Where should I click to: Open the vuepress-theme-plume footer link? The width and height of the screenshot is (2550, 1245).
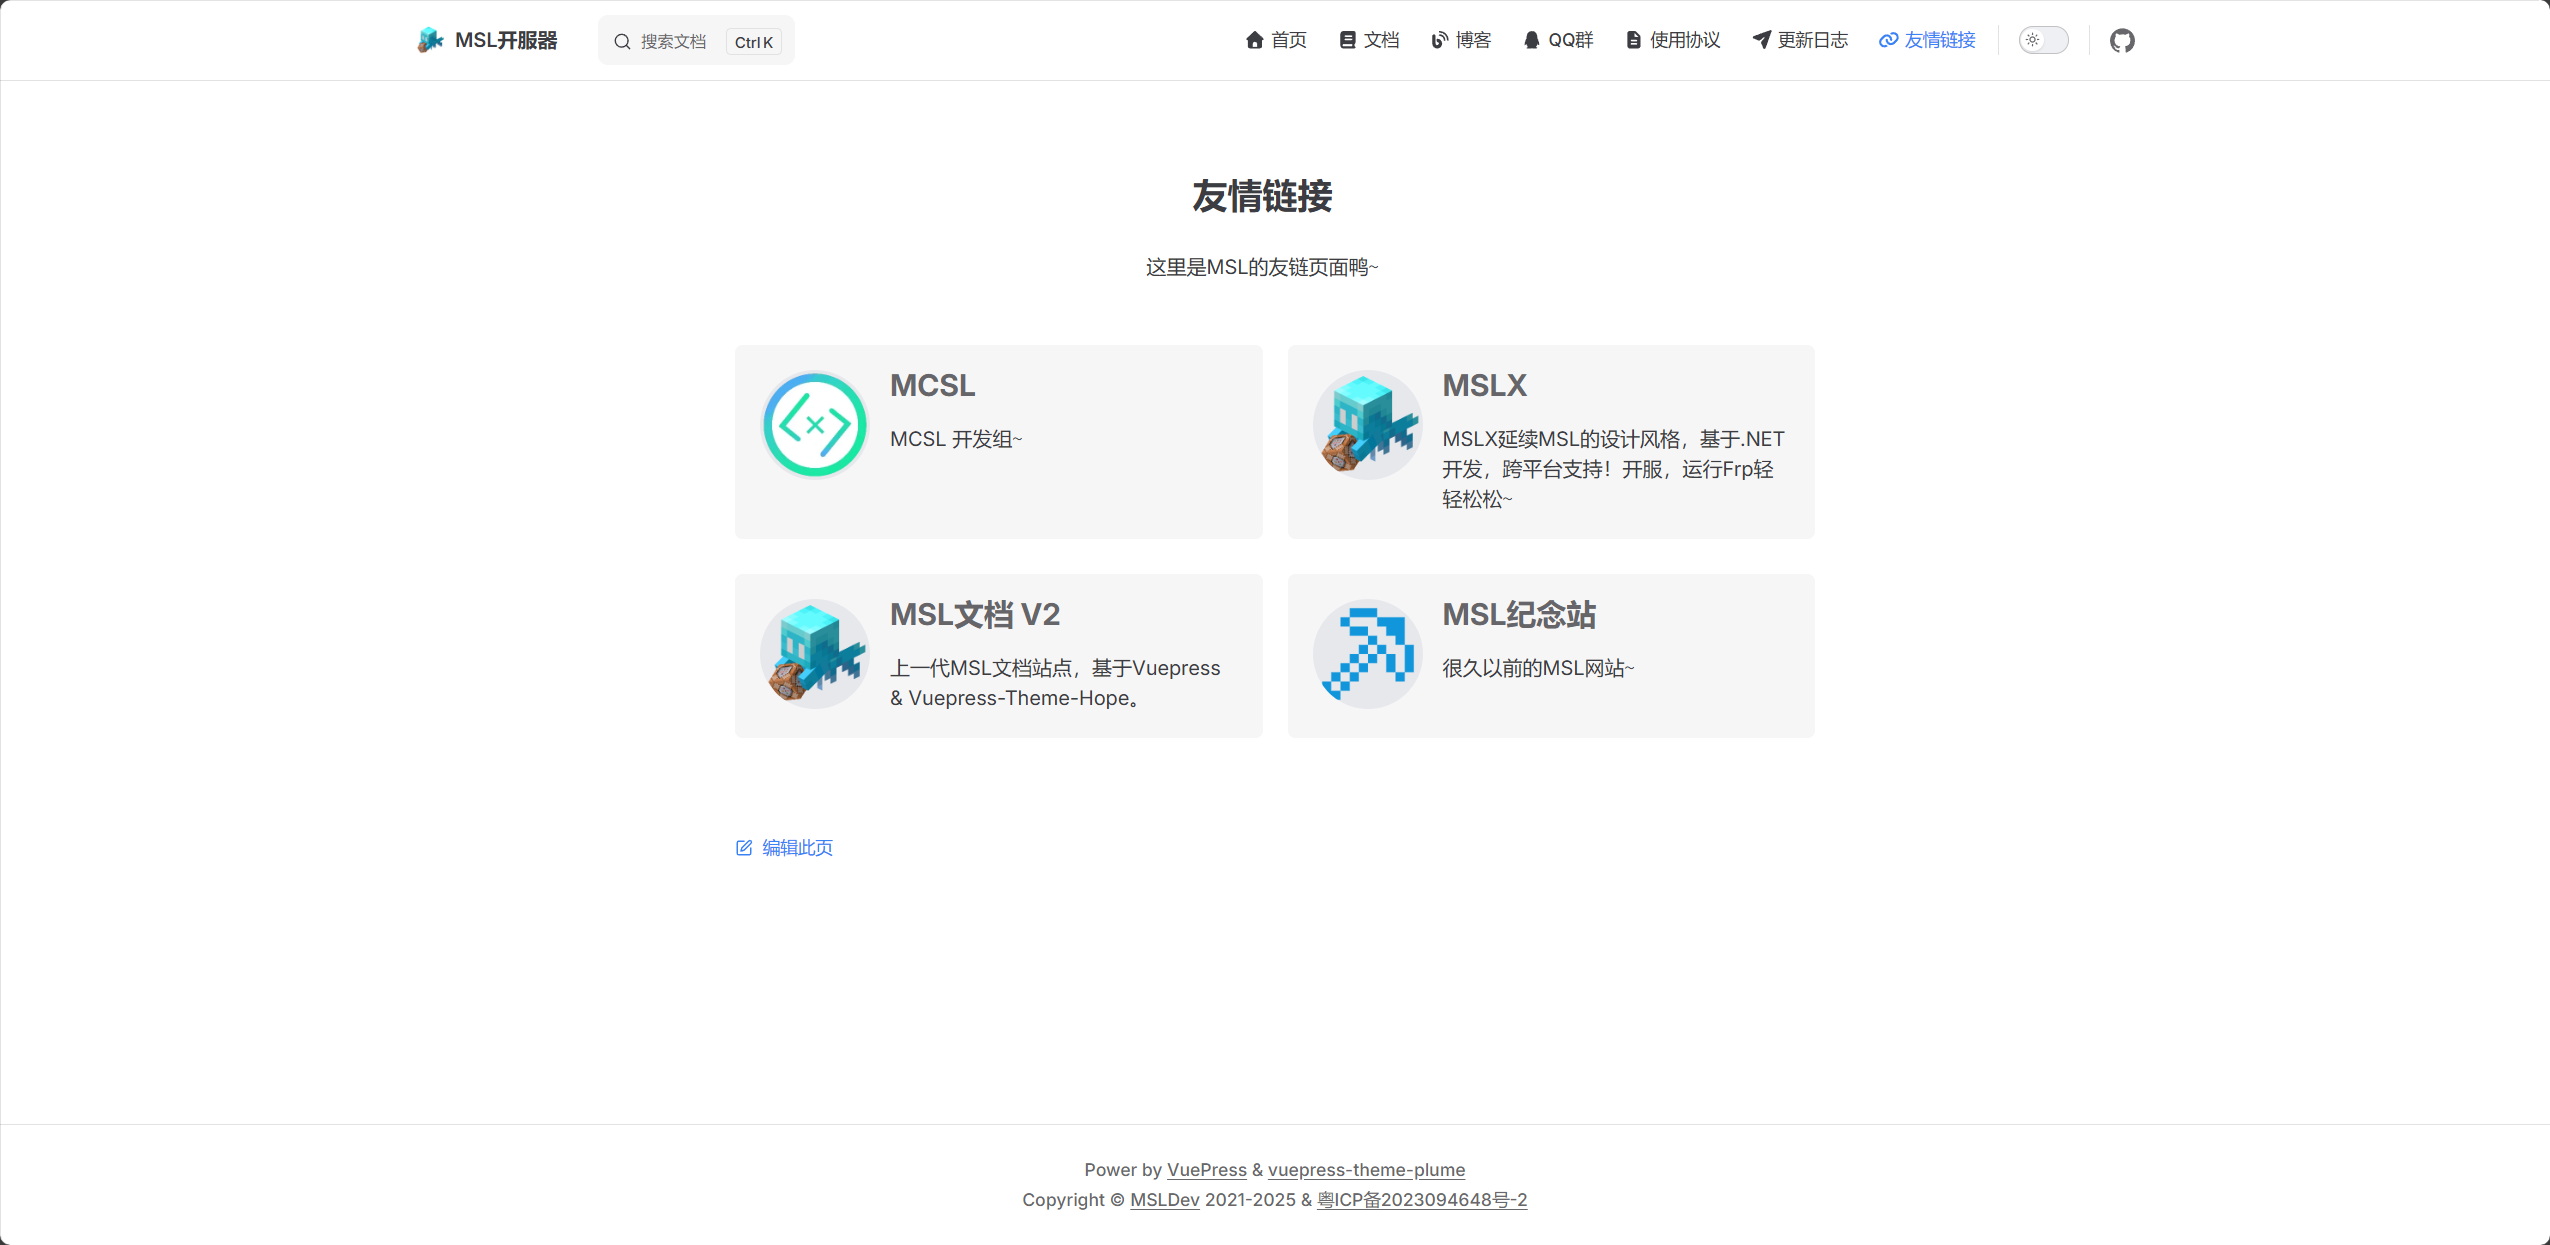click(1366, 1170)
